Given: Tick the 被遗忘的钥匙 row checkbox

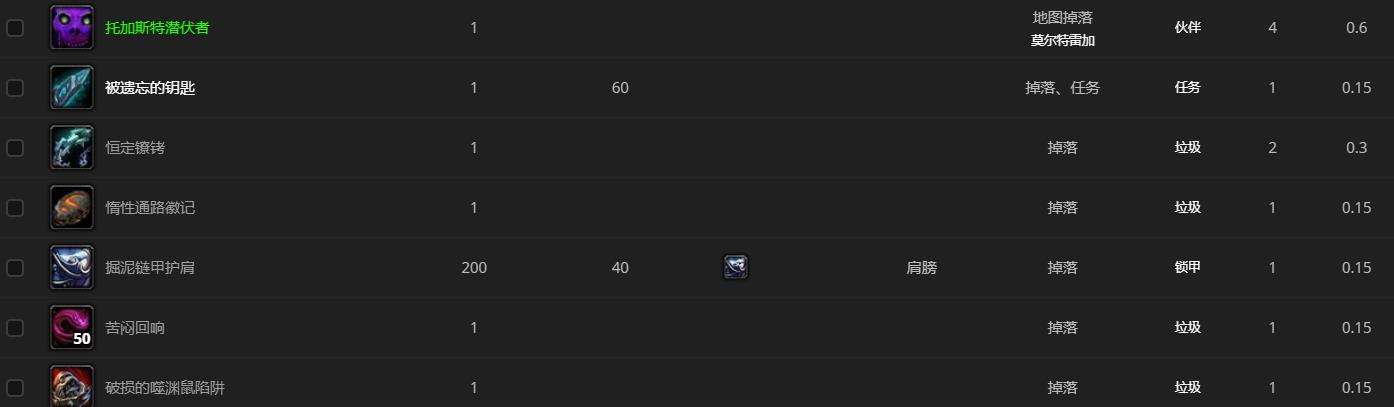Looking at the screenshot, I should pyautogui.click(x=15, y=88).
